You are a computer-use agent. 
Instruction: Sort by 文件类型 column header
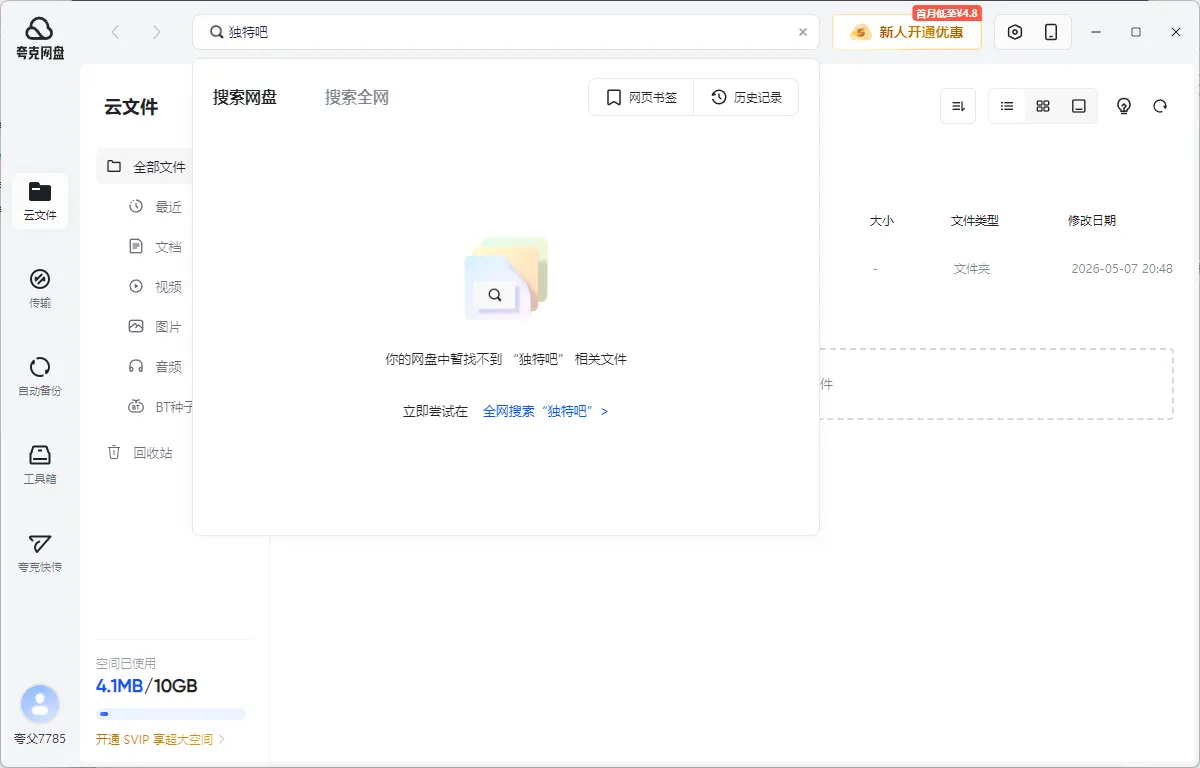pyautogui.click(x=974, y=221)
